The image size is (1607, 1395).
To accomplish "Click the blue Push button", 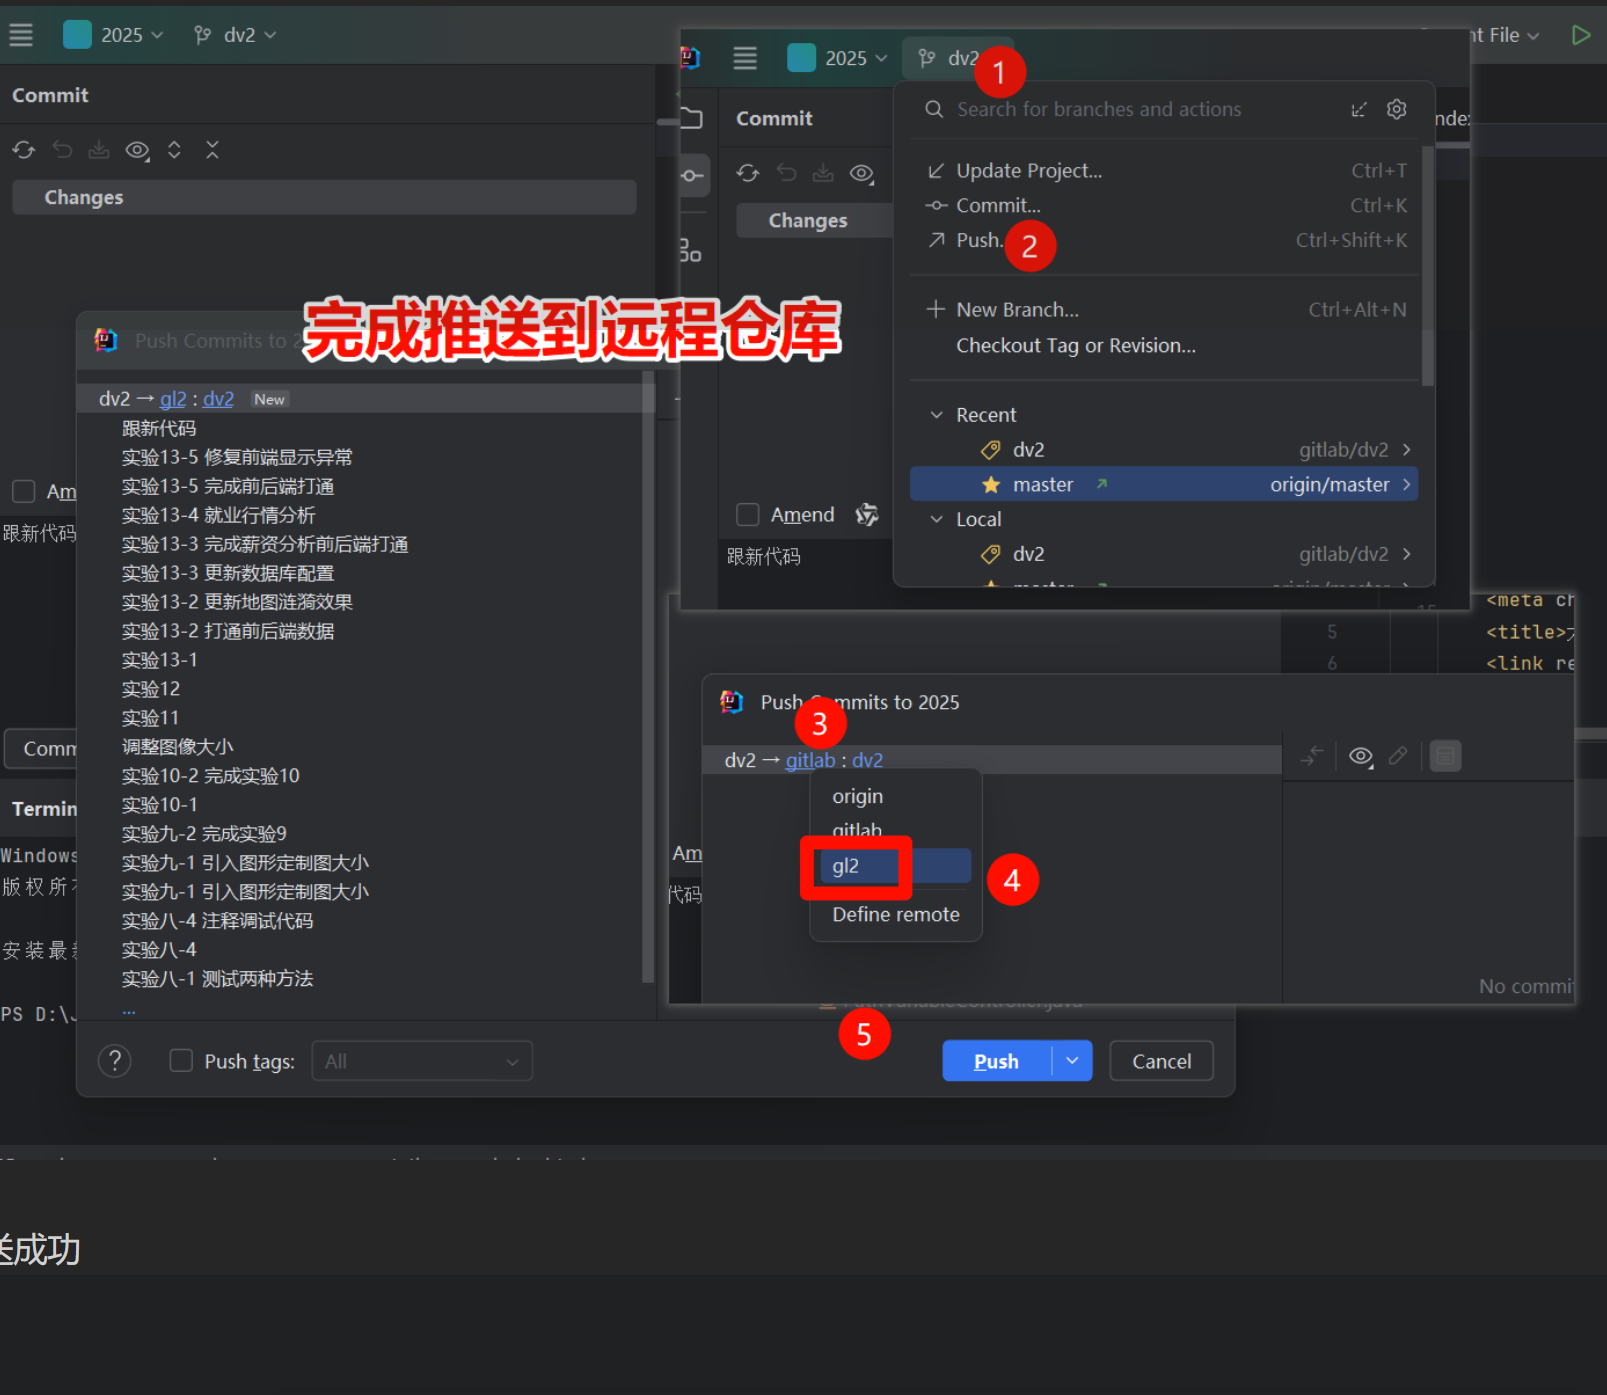I will [997, 1061].
